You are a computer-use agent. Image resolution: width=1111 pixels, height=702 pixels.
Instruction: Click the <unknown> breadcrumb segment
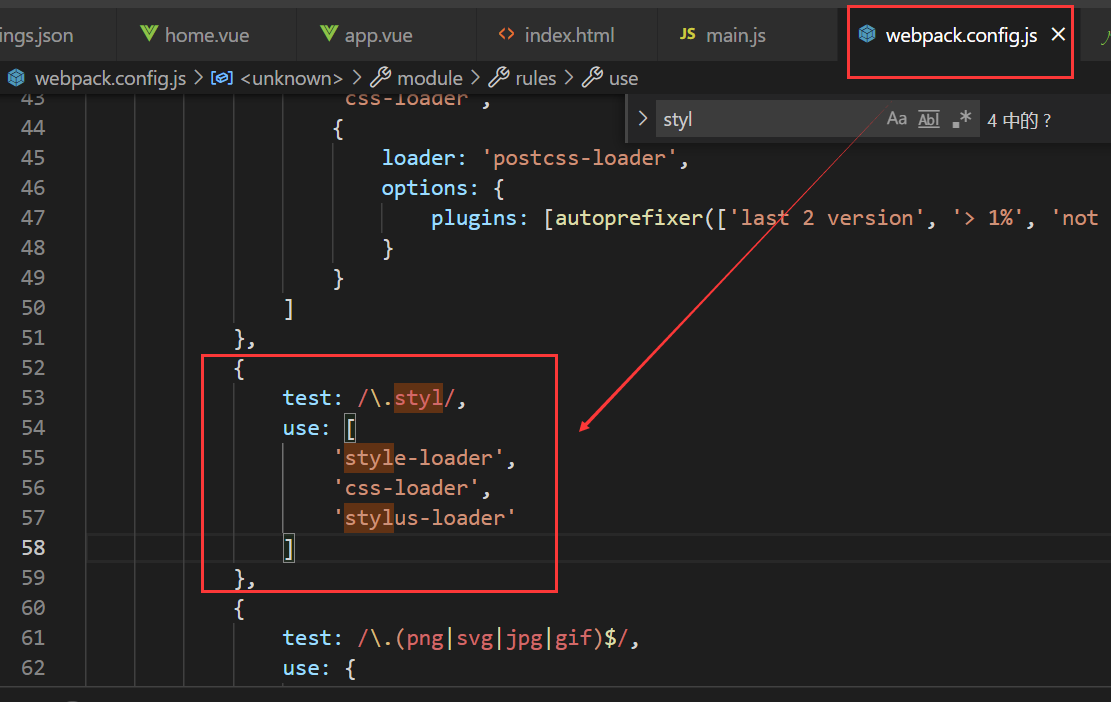pos(291,78)
